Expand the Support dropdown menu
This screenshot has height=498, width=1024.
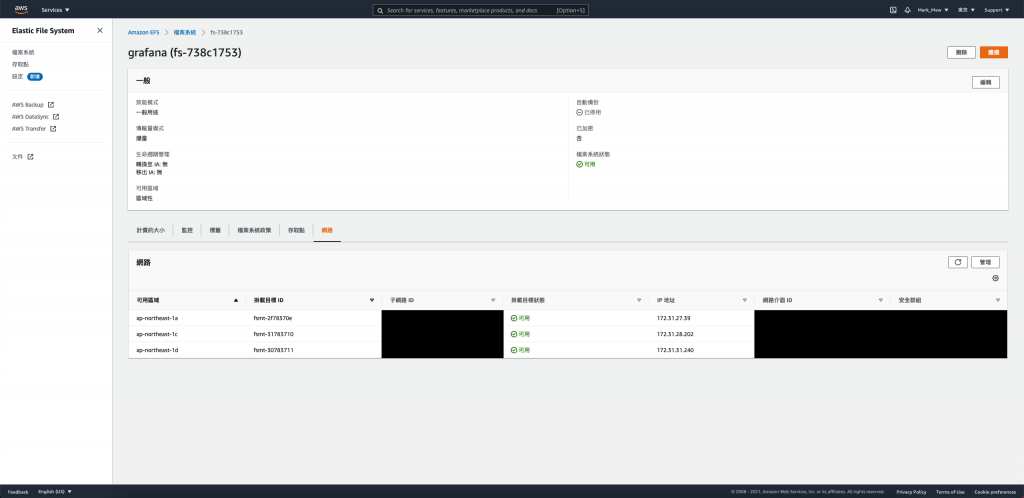pyautogui.click(x=995, y=10)
